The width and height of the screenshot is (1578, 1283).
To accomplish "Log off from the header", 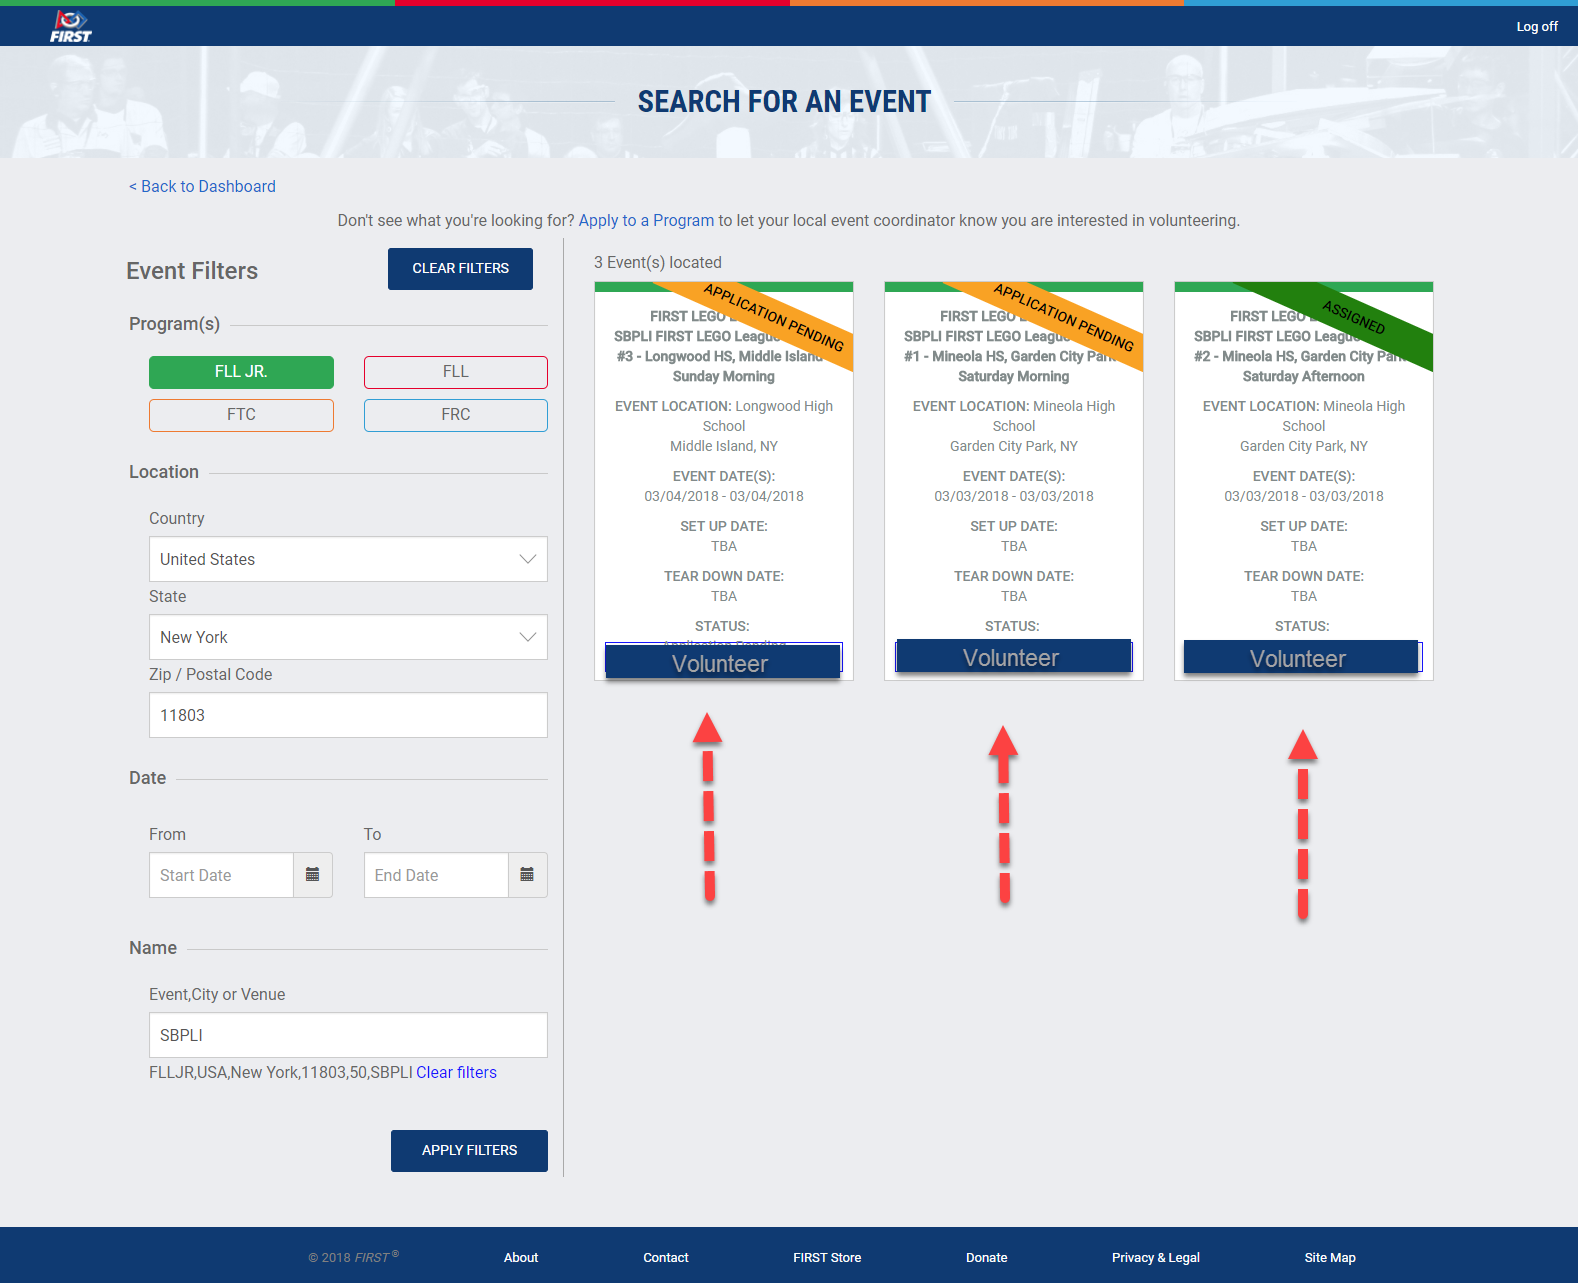I will click(1537, 27).
